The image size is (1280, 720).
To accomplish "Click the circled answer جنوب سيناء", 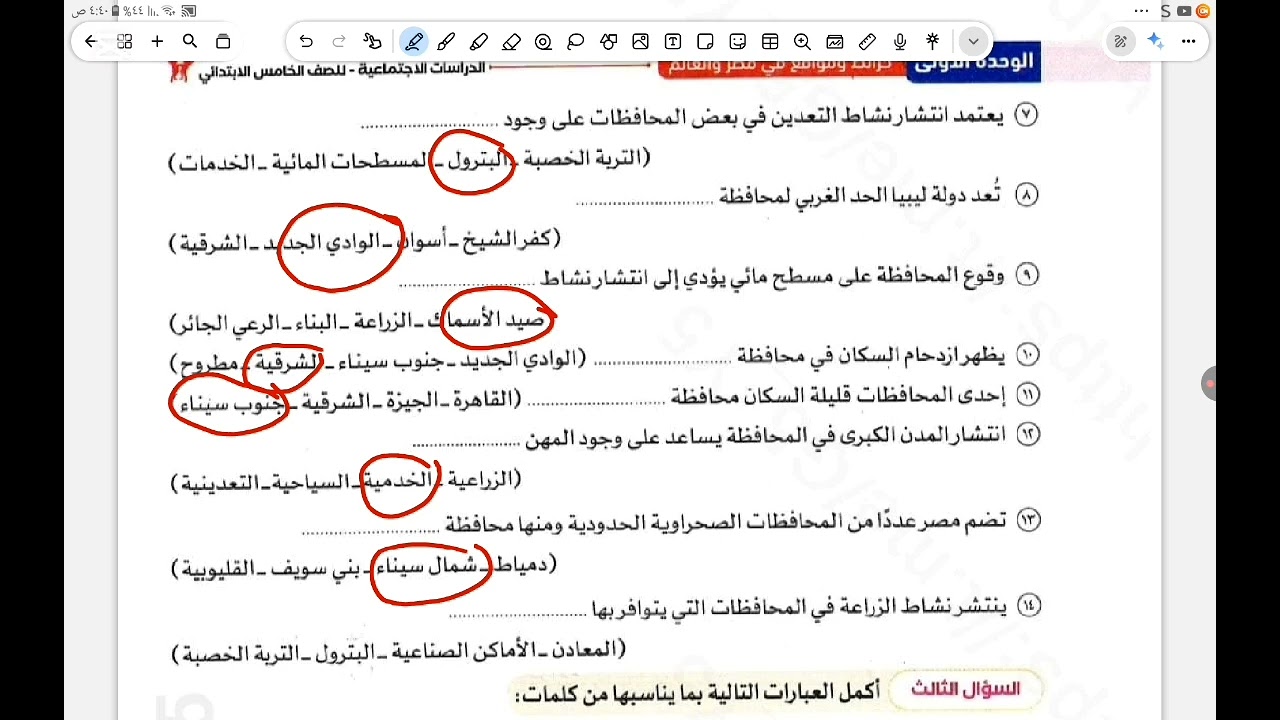I will 228,404.
